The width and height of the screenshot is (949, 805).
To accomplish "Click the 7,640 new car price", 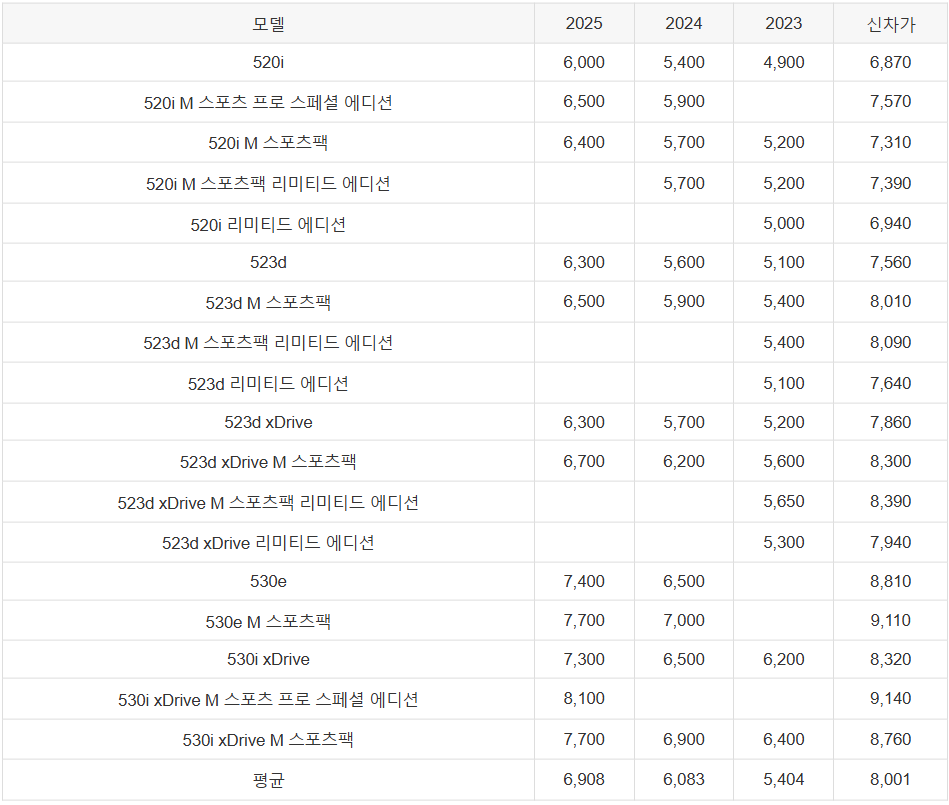I will tap(890, 383).
